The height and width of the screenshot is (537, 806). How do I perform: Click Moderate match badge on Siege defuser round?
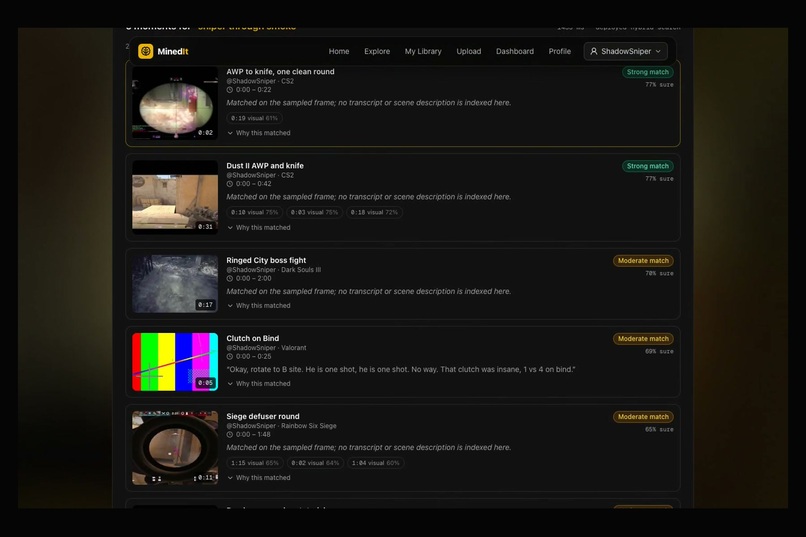[x=643, y=417]
